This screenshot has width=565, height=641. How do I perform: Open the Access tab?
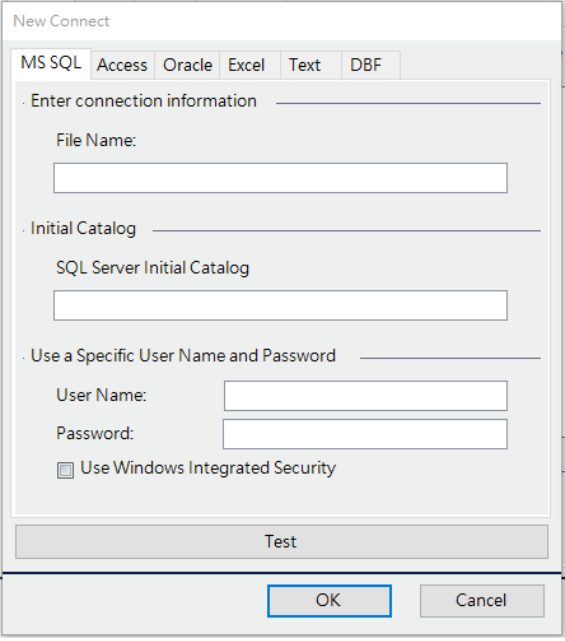pos(122,65)
